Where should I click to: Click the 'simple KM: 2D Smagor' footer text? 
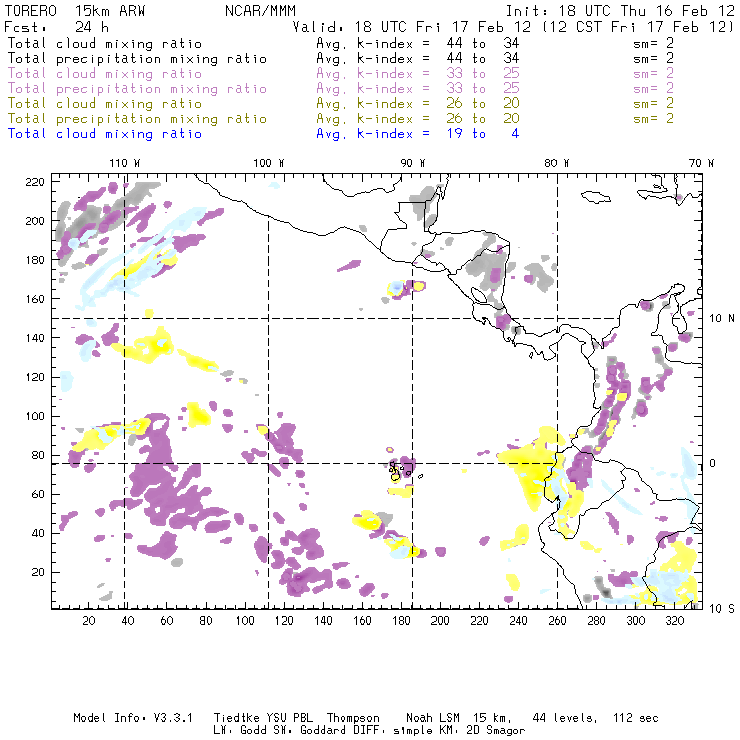459,731
